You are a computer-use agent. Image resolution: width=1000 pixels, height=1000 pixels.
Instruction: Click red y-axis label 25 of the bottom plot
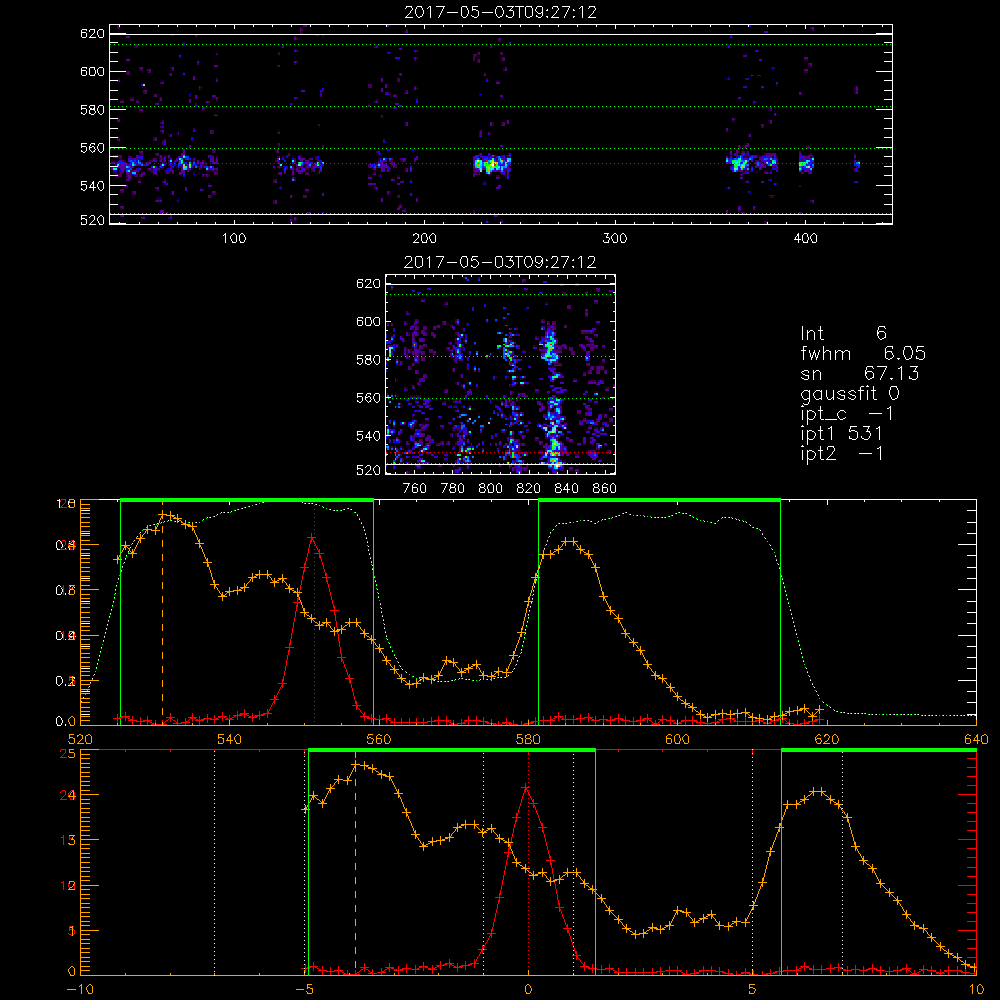[67, 754]
